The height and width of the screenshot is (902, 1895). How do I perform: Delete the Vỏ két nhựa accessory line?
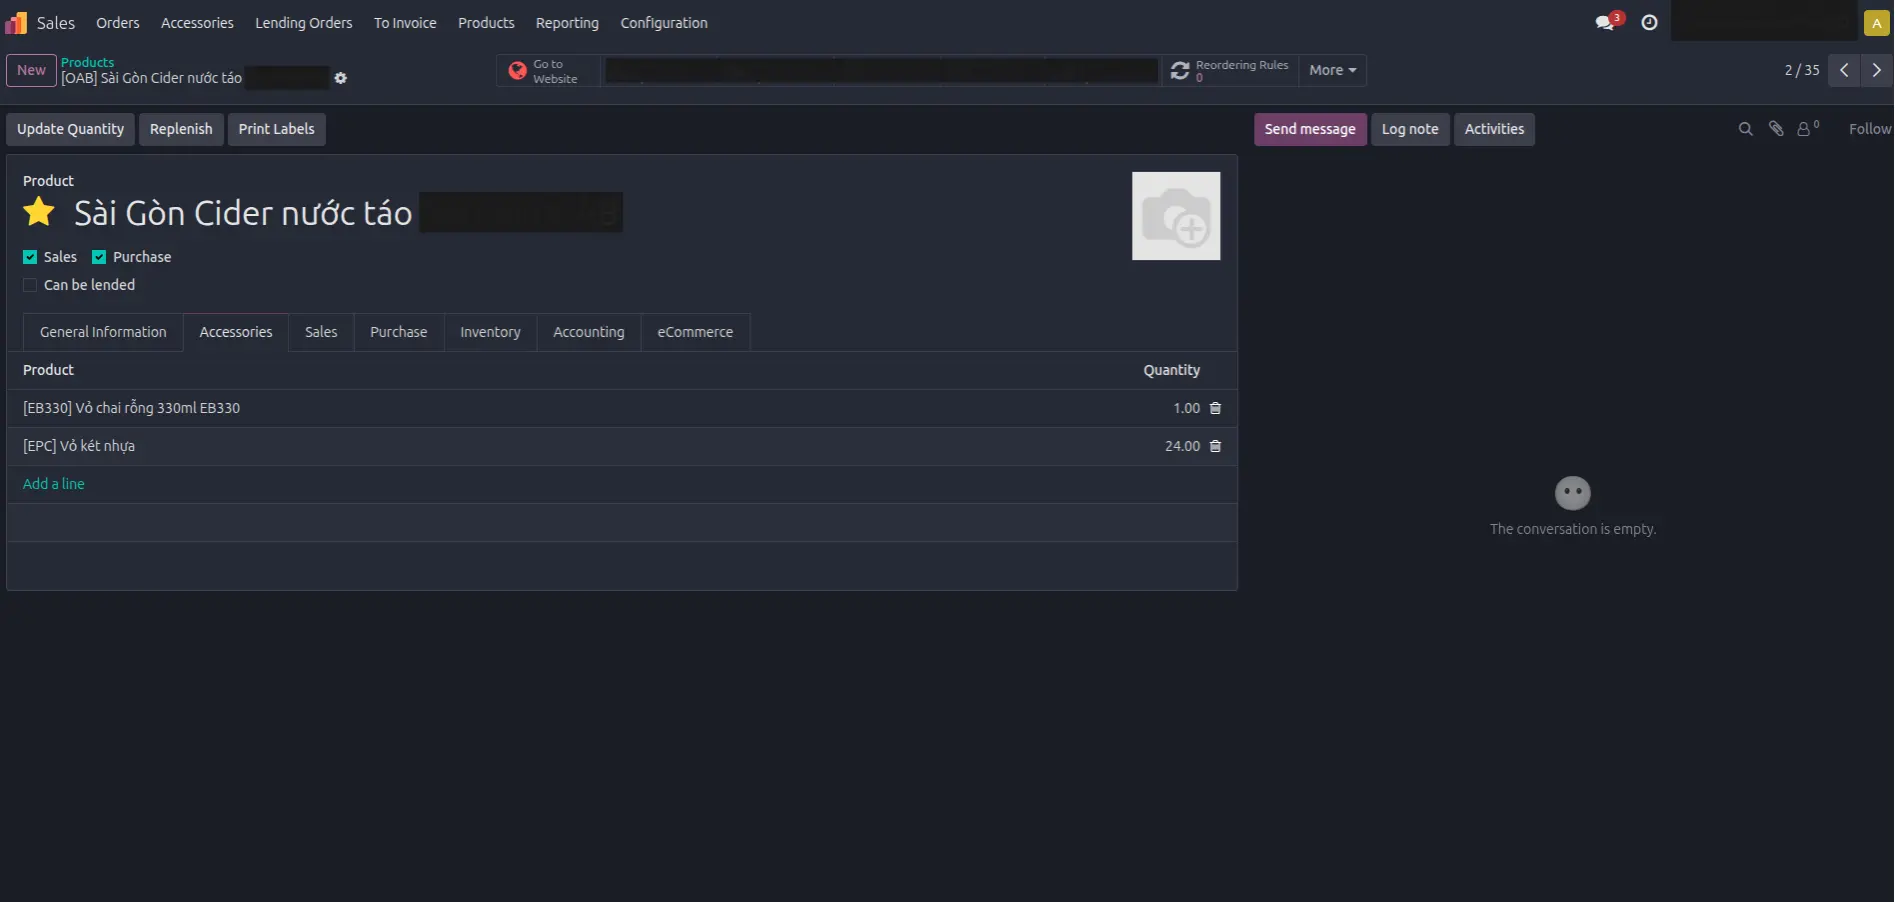click(x=1215, y=446)
